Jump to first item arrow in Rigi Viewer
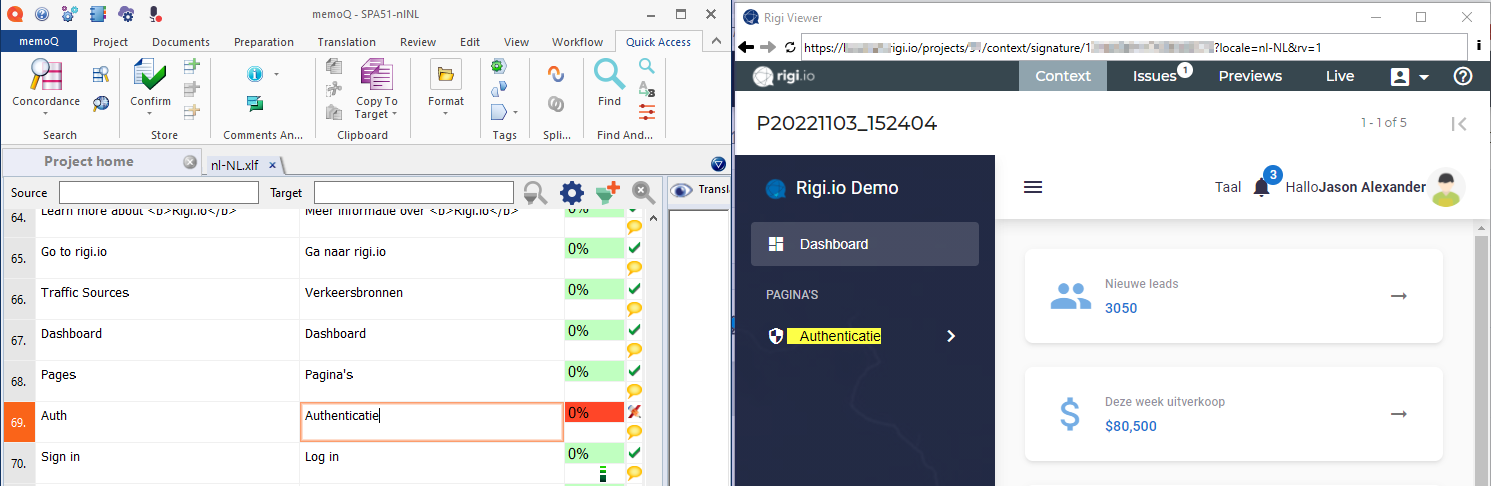 (x=1458, y=123)
